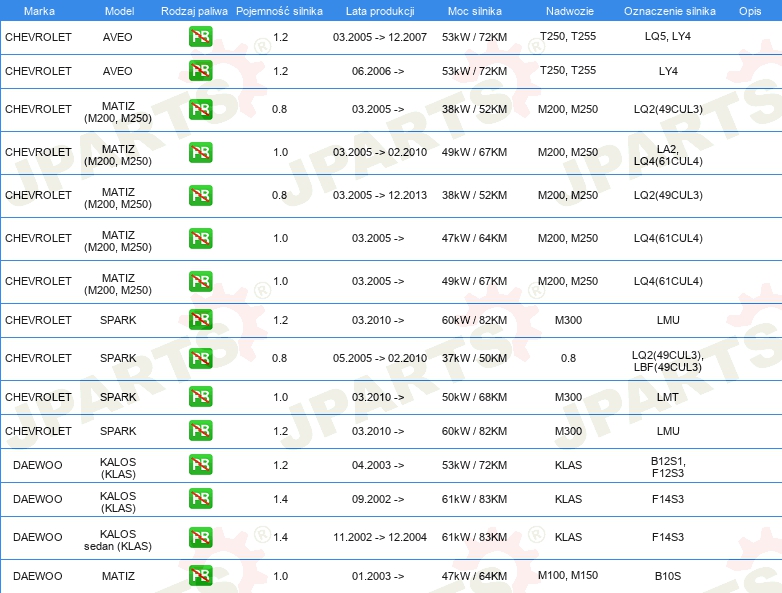Select capacity "1.4" in KALOS sedan row
Screen dimensions: 782x593
(280, 537)
